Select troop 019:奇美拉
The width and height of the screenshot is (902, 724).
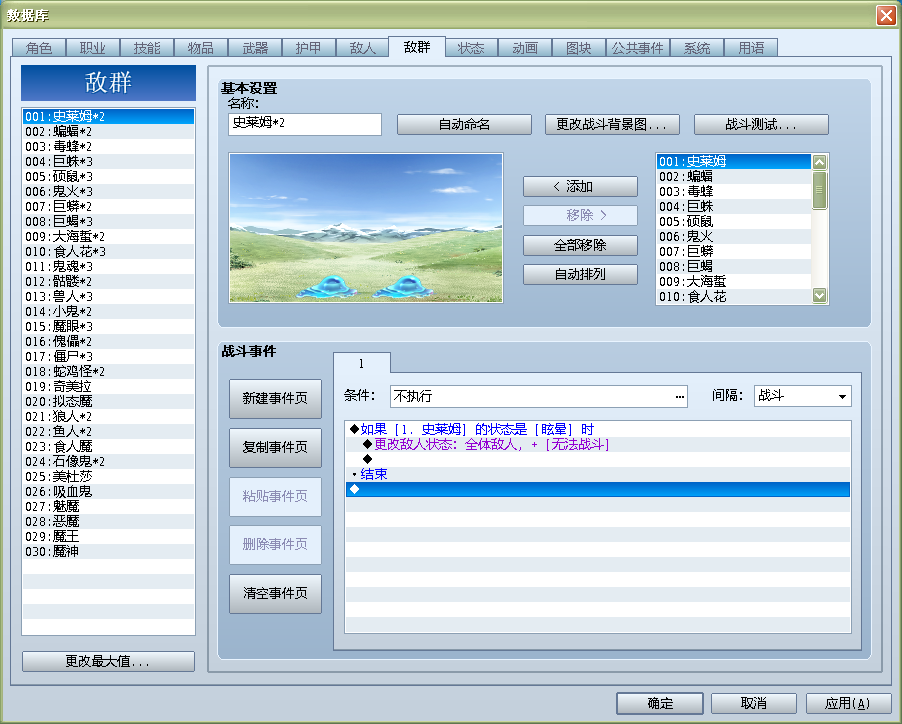tap(108, 386)
